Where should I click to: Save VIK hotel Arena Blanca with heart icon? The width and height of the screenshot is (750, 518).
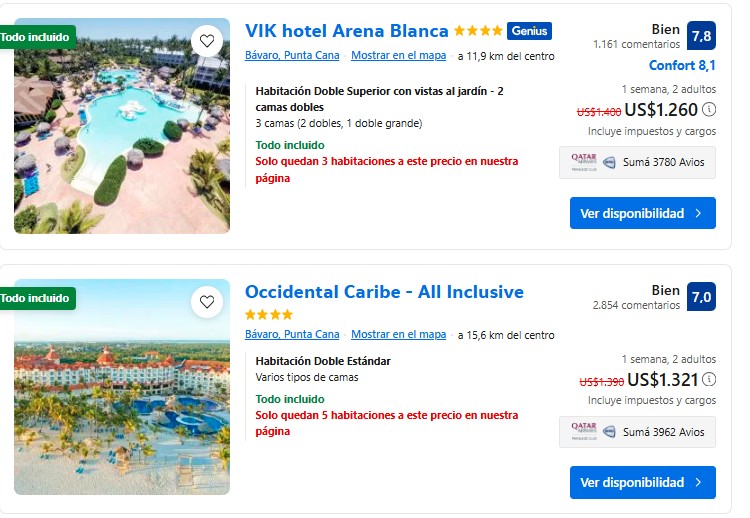[x=207, y=41]
